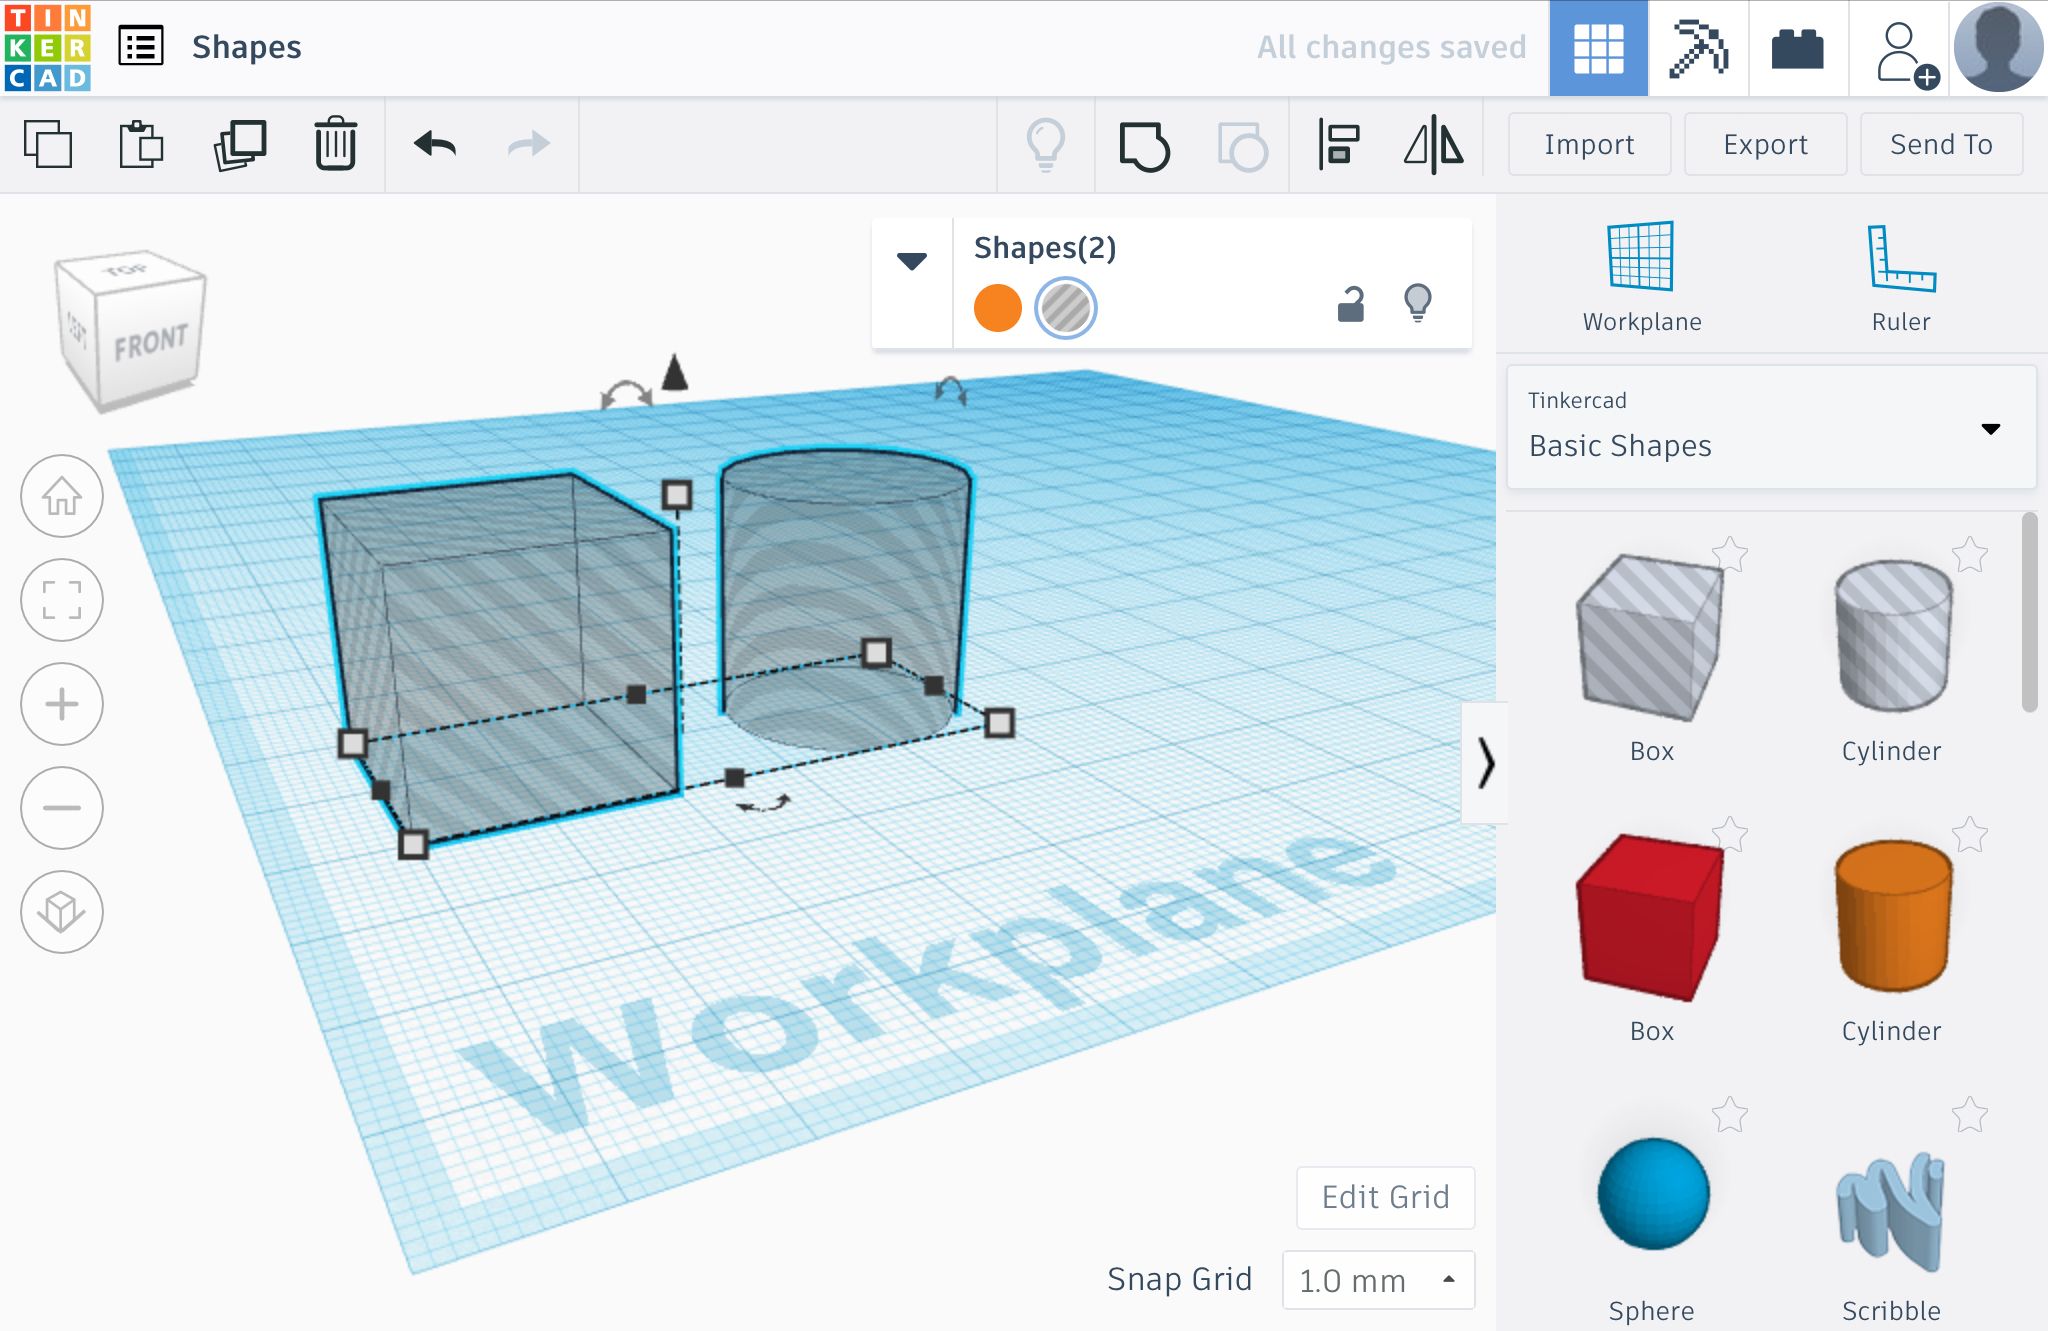Viewport: 2048px width, 1331px height.
Task: Open the Basic Shapes library dropdown
Action: click(x=1771, y=428)
